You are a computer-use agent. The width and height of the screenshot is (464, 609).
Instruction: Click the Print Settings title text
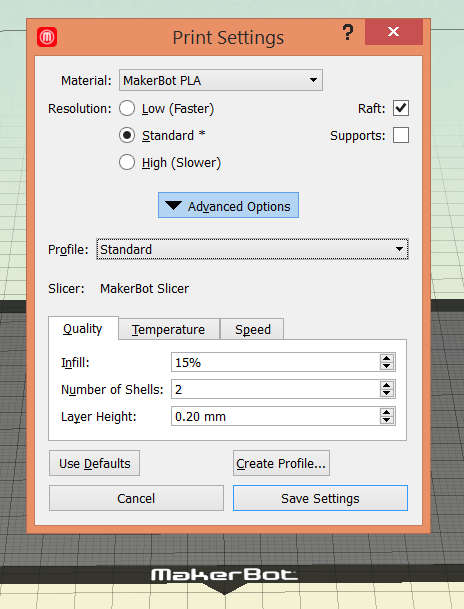(228, 38)
